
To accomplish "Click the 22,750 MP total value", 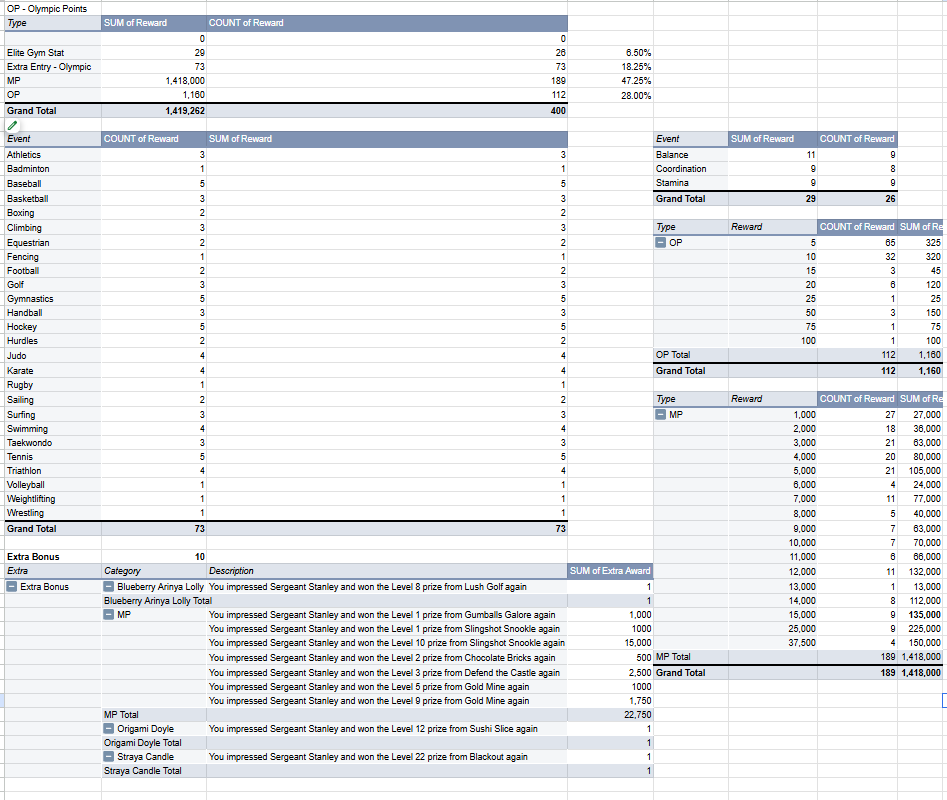I will tap(638, 715).
